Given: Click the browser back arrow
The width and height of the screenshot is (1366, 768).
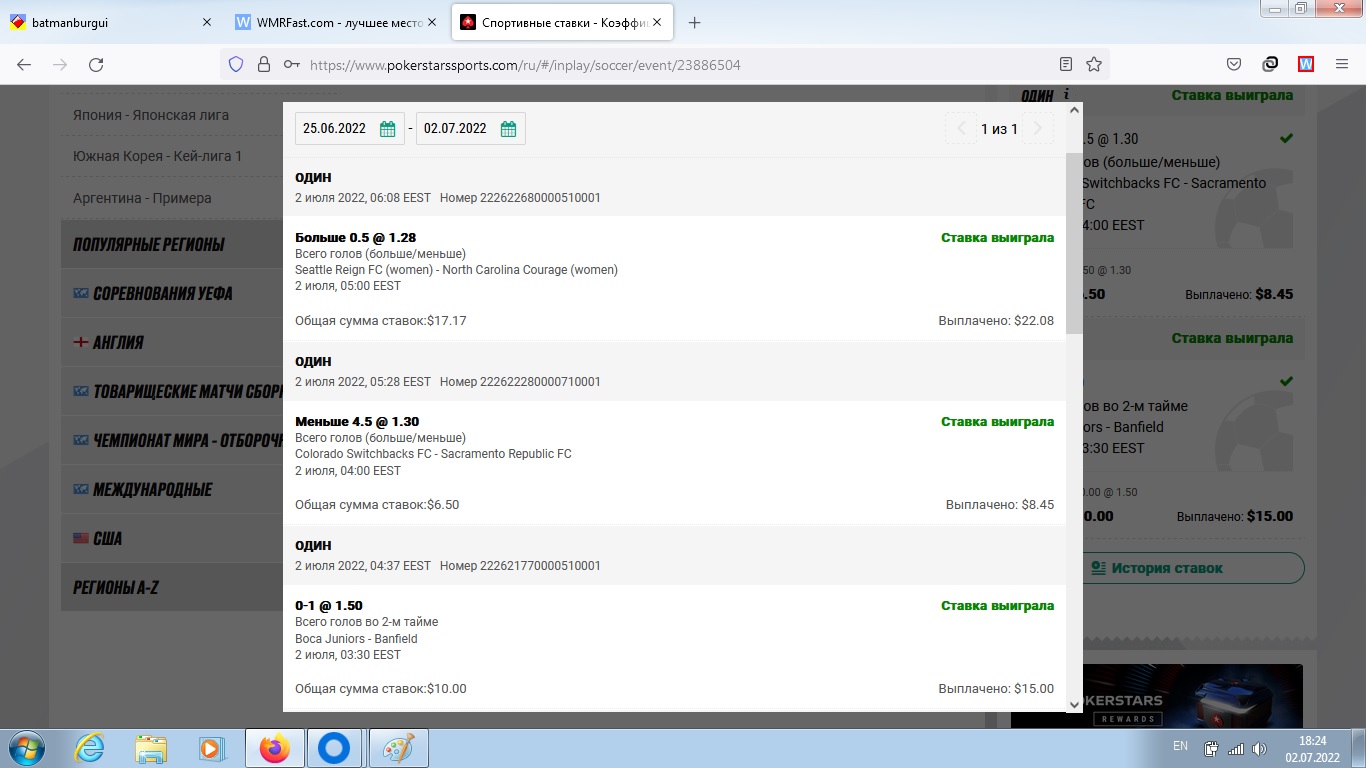Looking at the screenshot, I should pos(24,64).
